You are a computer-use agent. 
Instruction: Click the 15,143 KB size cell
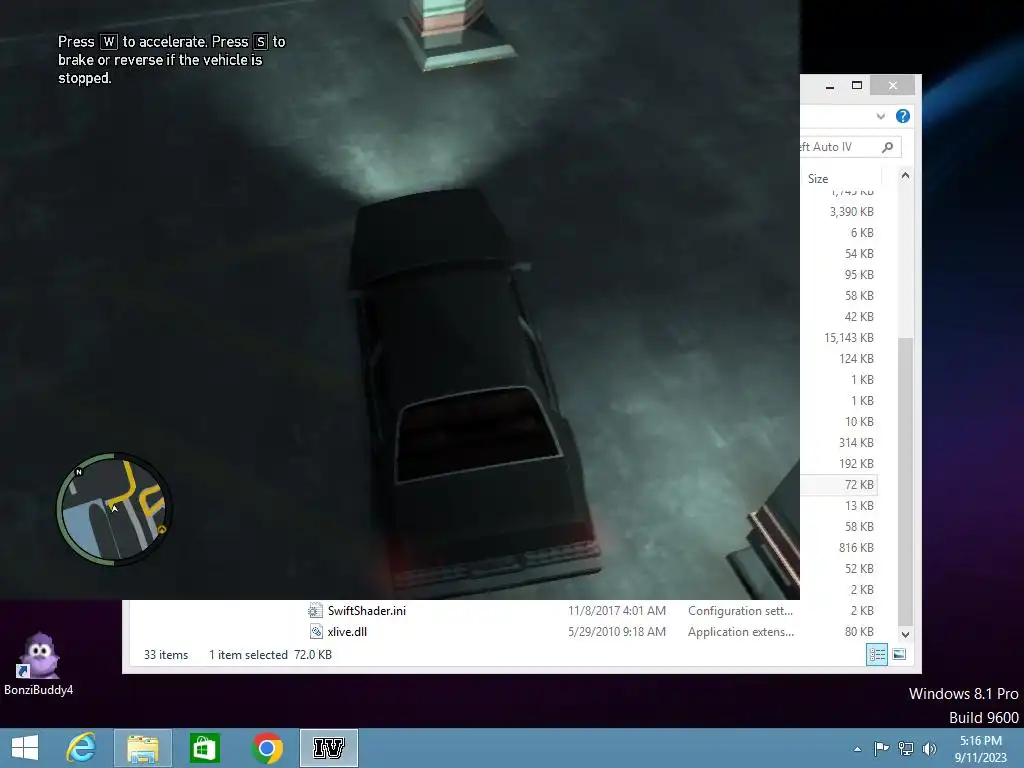click(x=848, y=338)
